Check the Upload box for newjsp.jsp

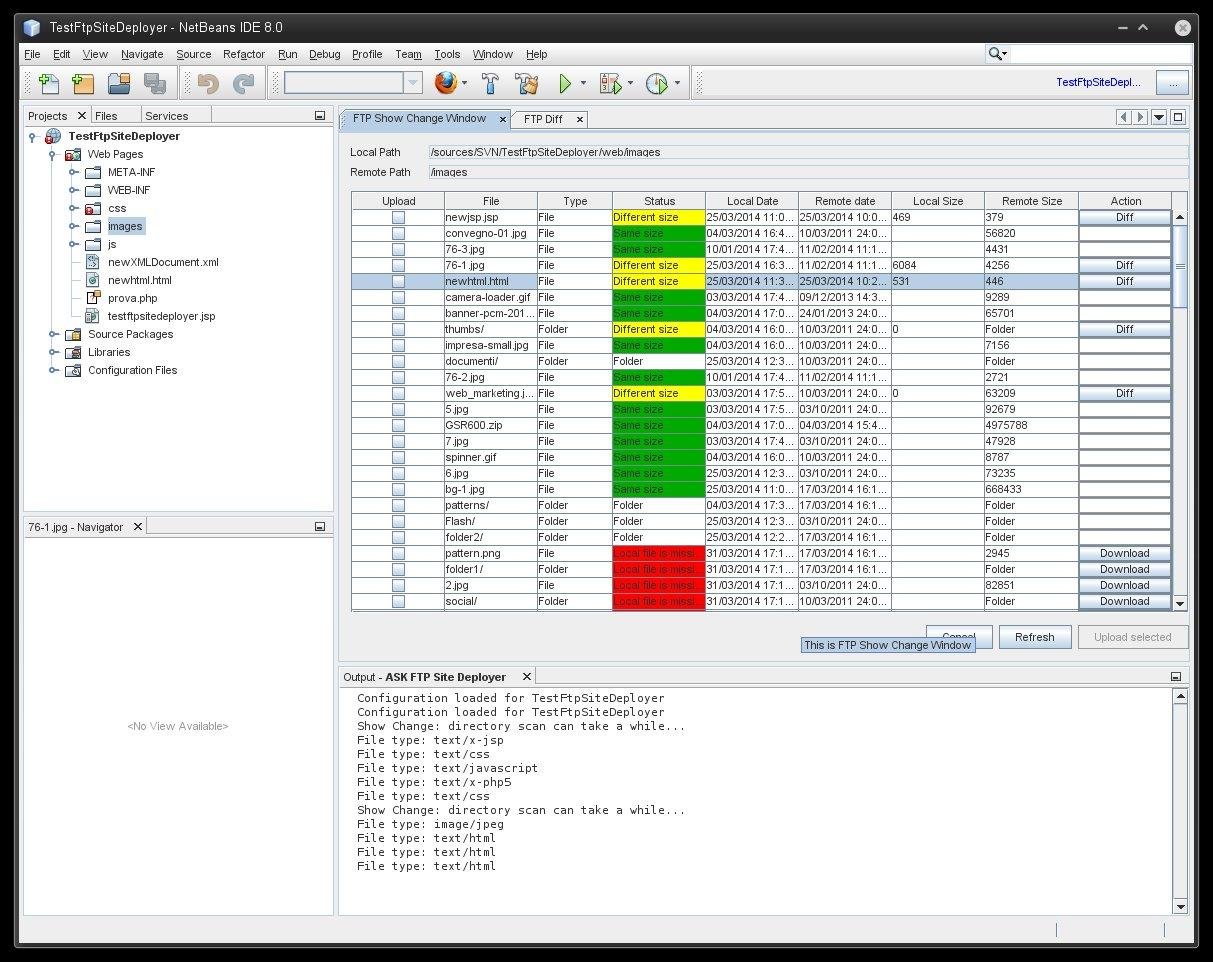coord(398,216)
